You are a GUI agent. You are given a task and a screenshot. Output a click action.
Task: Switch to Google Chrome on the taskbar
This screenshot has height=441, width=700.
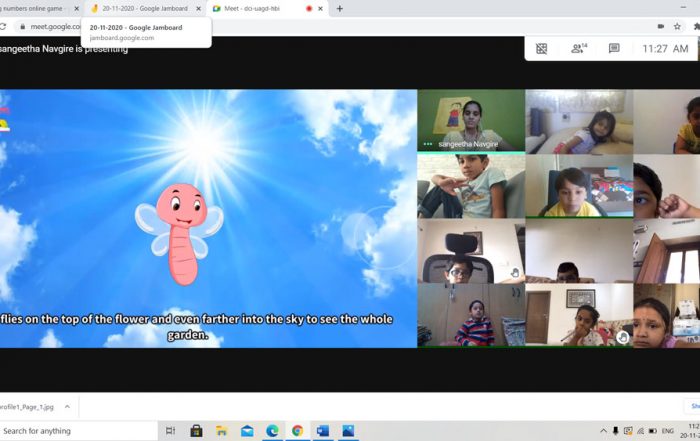pyautogui.click(x=297, y=431)
